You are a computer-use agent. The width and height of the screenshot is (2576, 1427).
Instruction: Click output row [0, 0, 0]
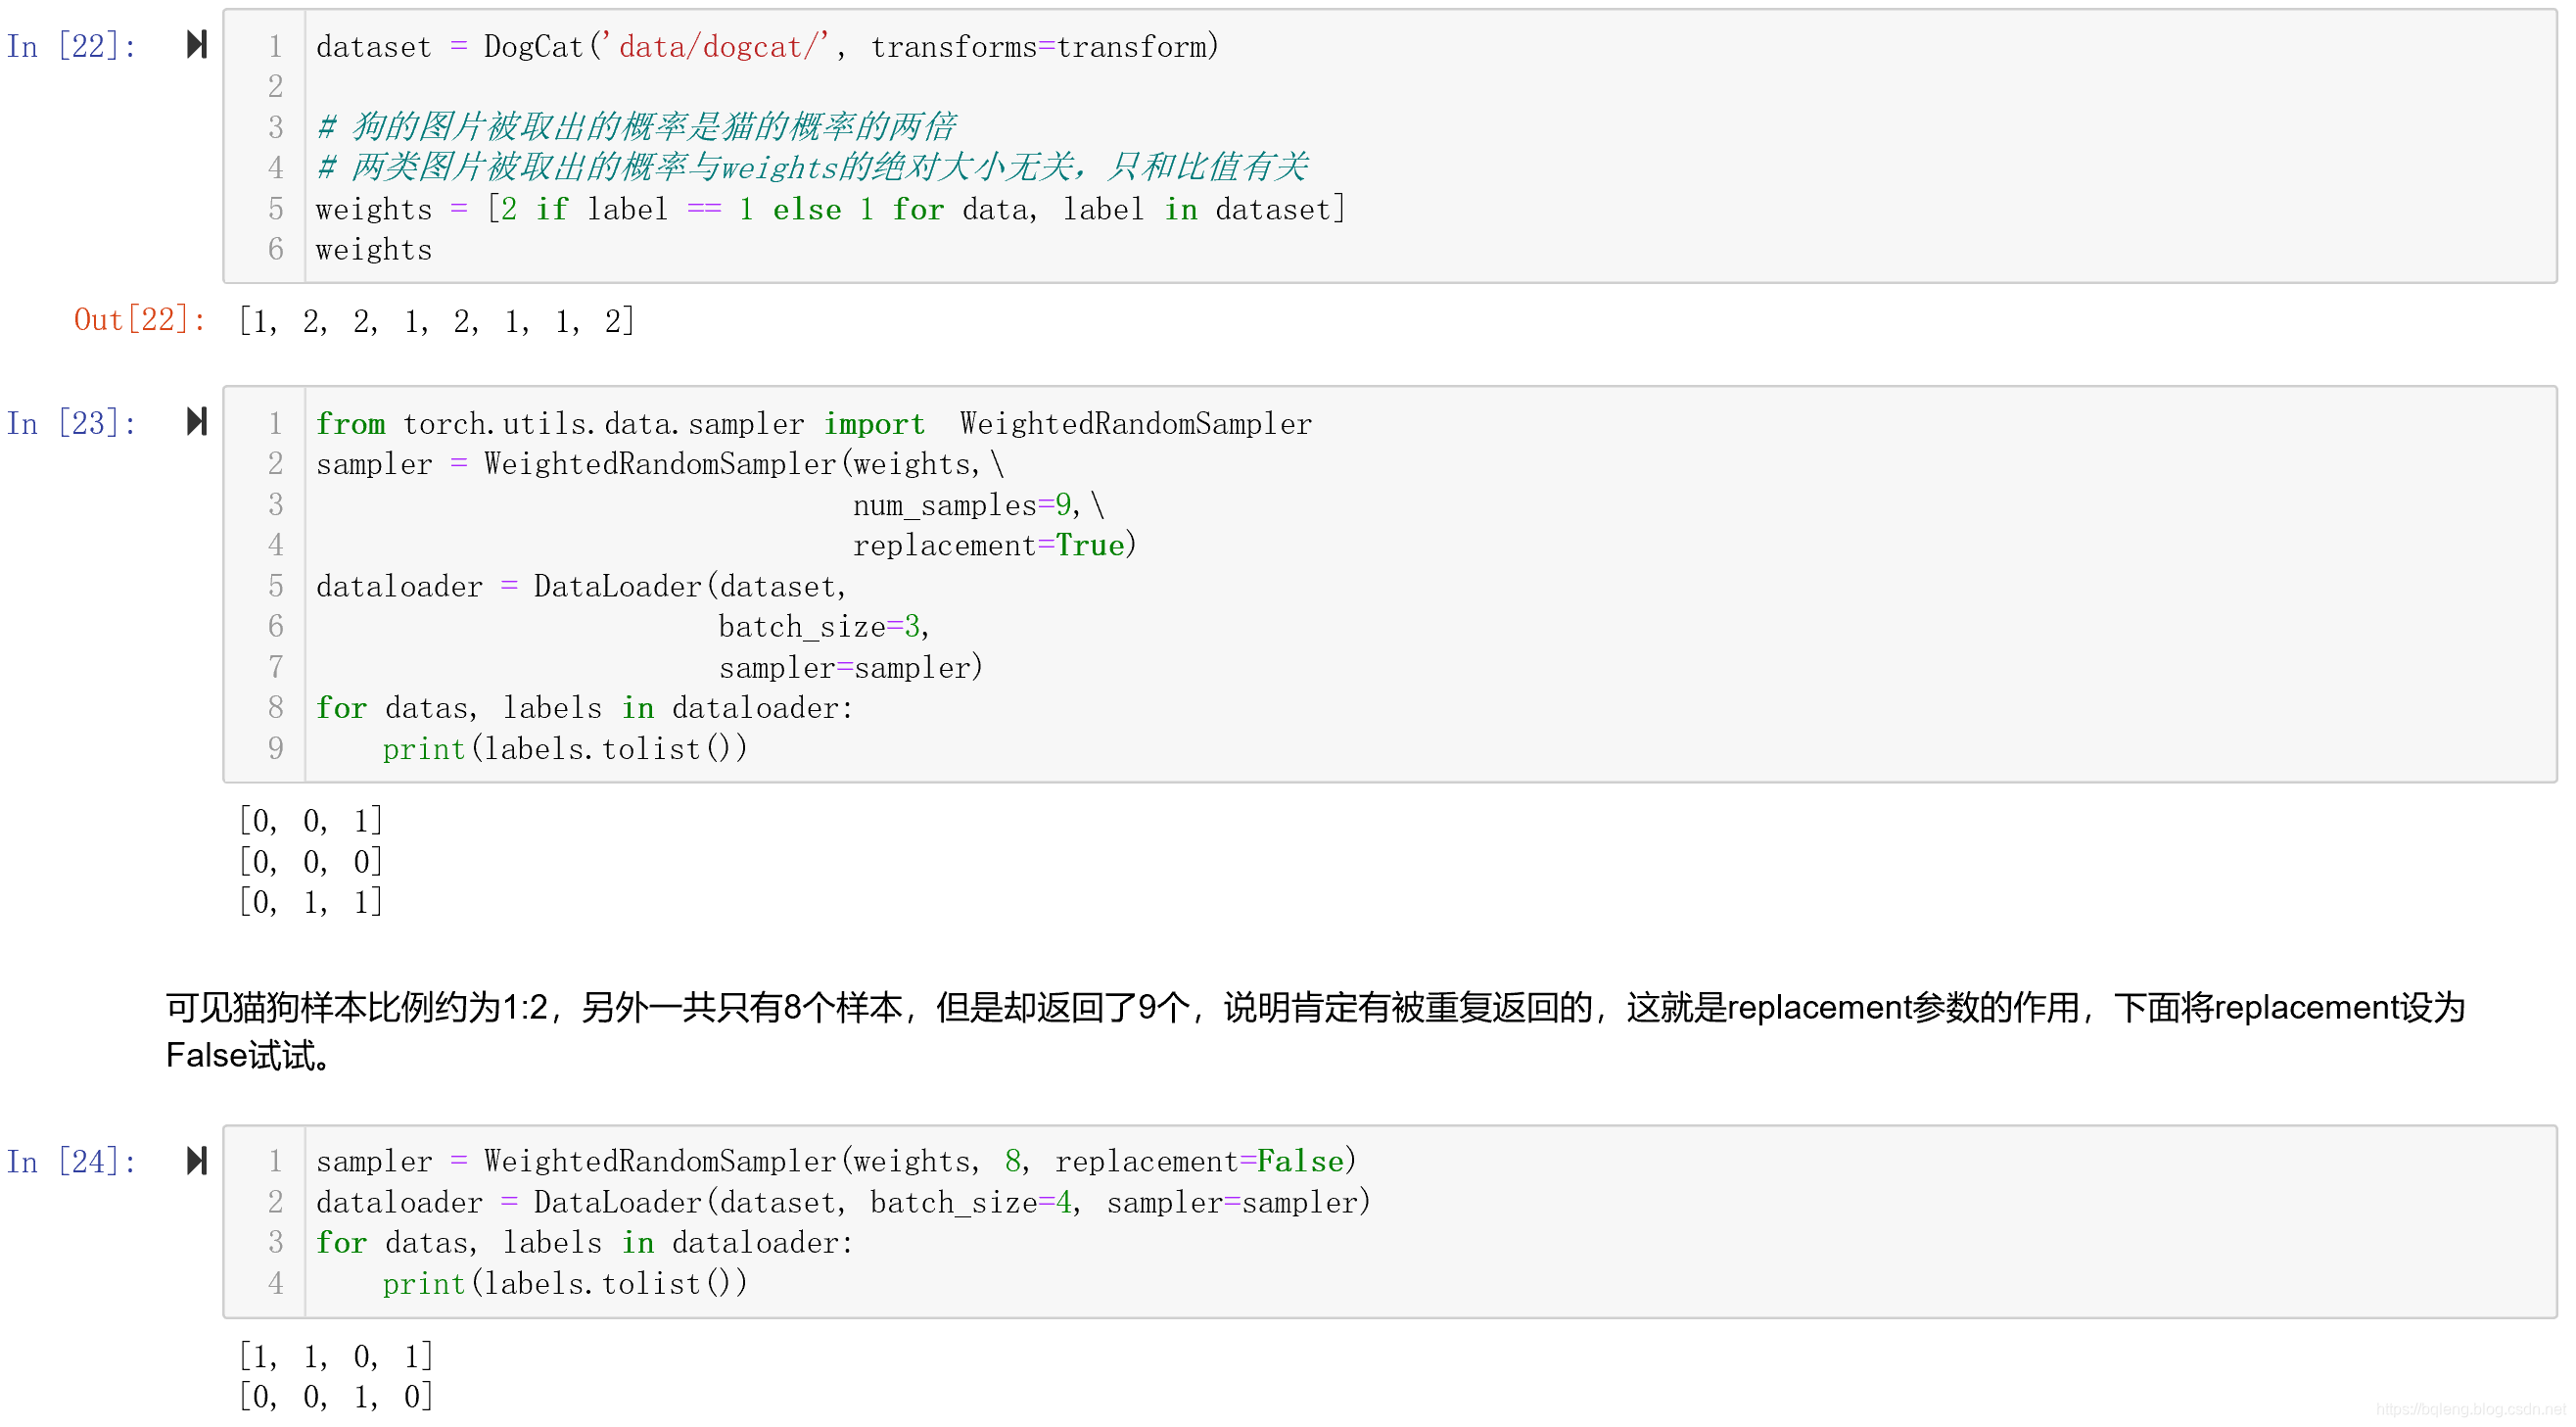pyautogui.click(x=310, y=862)
